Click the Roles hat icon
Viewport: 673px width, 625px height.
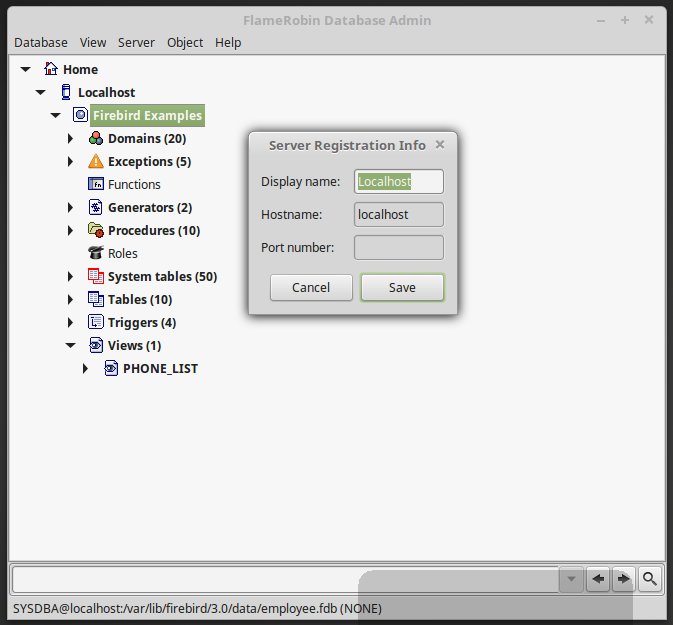96,254
